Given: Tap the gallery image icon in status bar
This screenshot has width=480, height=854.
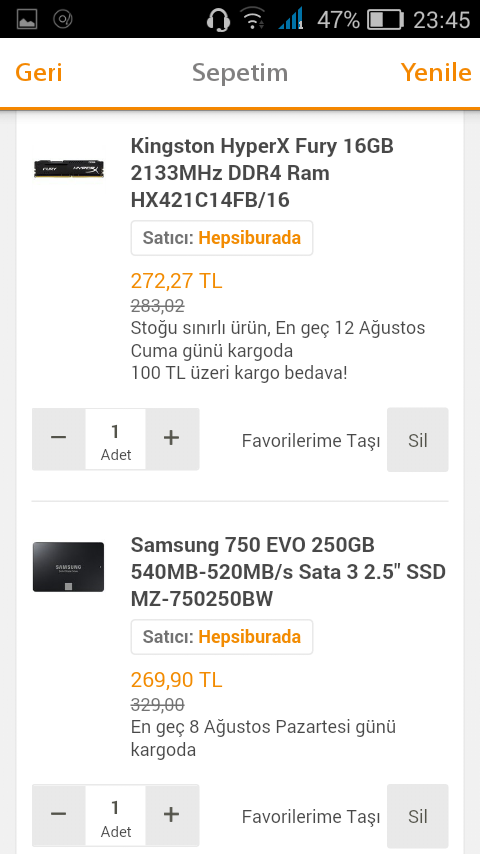Looking at the screenshot, I should pyautogui.click(x=27, y=20).
